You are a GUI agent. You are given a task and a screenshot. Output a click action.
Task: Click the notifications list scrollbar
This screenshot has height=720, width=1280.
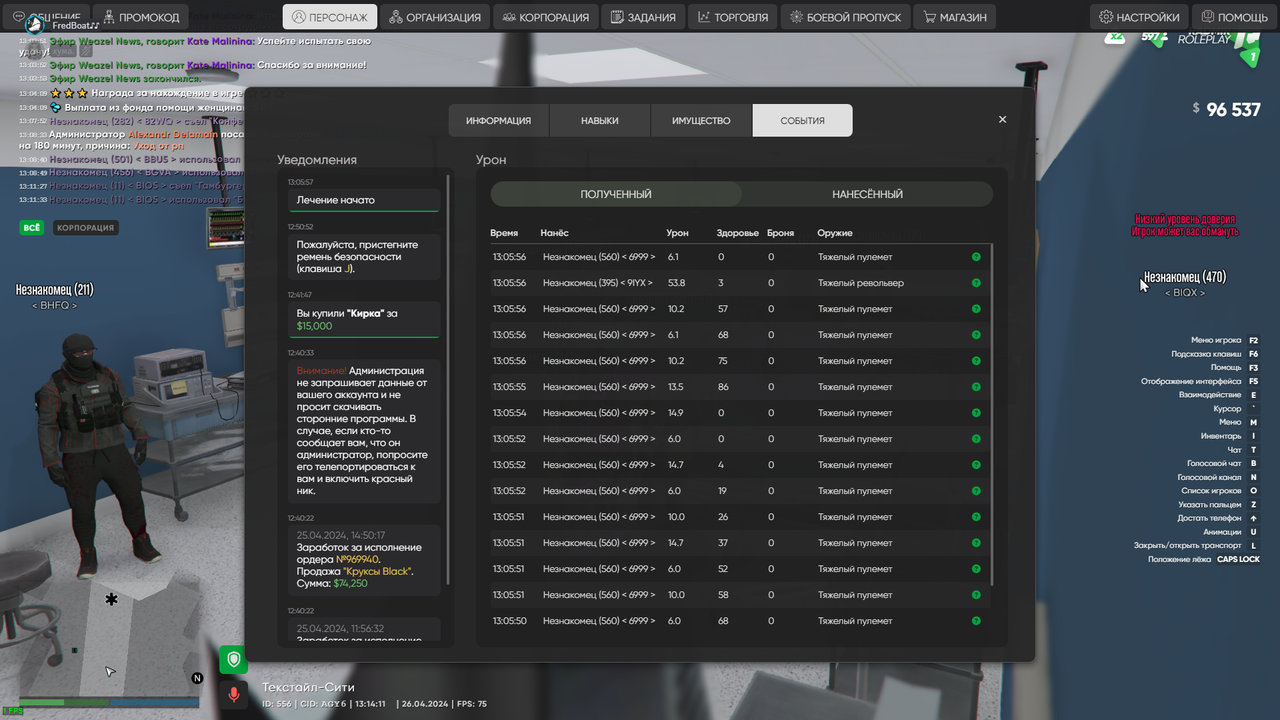tap(447, 380)
